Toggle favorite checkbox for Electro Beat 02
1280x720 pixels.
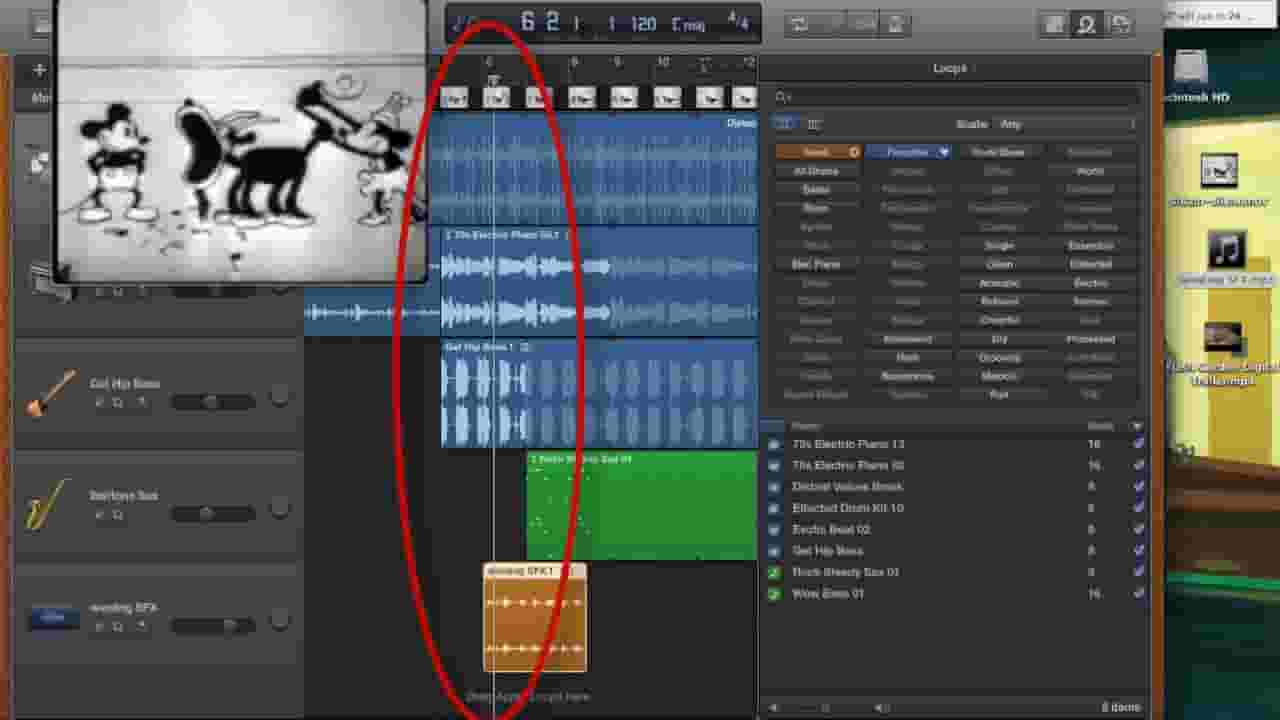coord(1138,530)
